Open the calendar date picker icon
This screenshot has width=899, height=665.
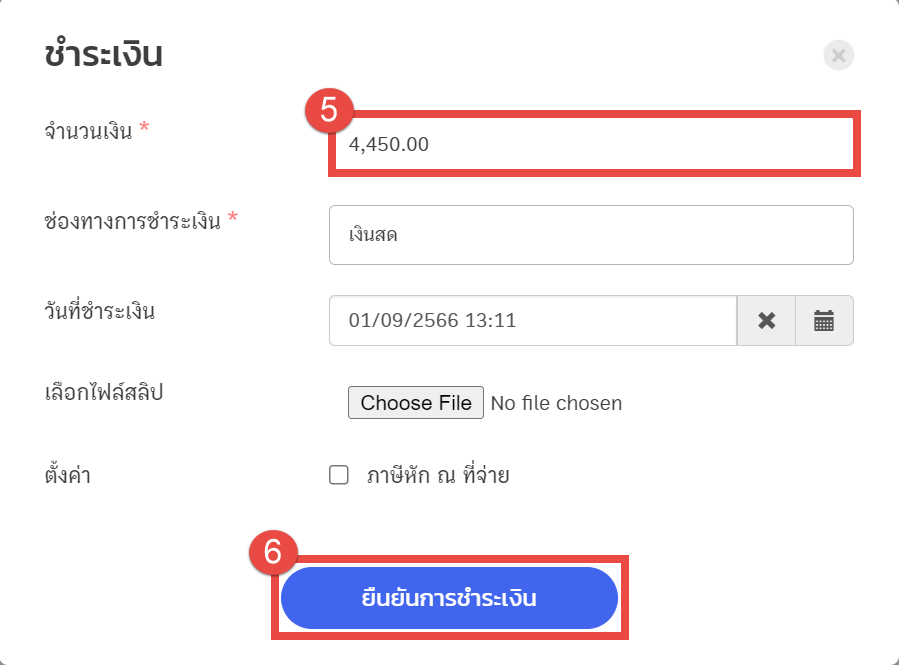pos(824,321)
